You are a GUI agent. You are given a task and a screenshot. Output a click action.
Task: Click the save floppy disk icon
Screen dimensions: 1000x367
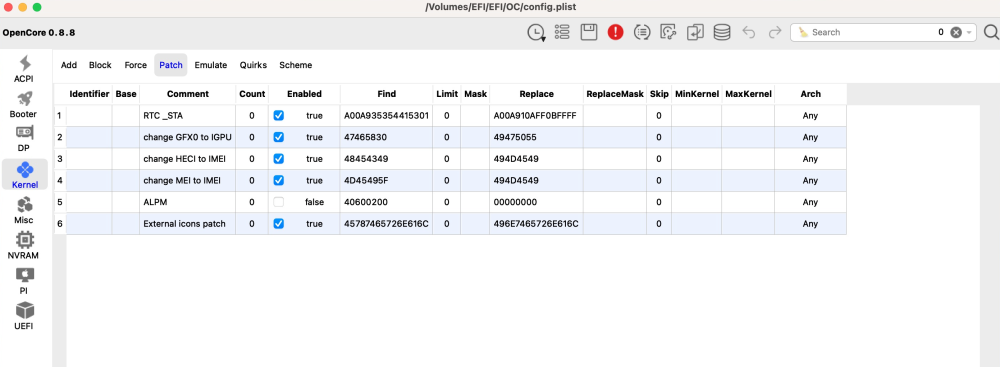(x=589, y=32)
